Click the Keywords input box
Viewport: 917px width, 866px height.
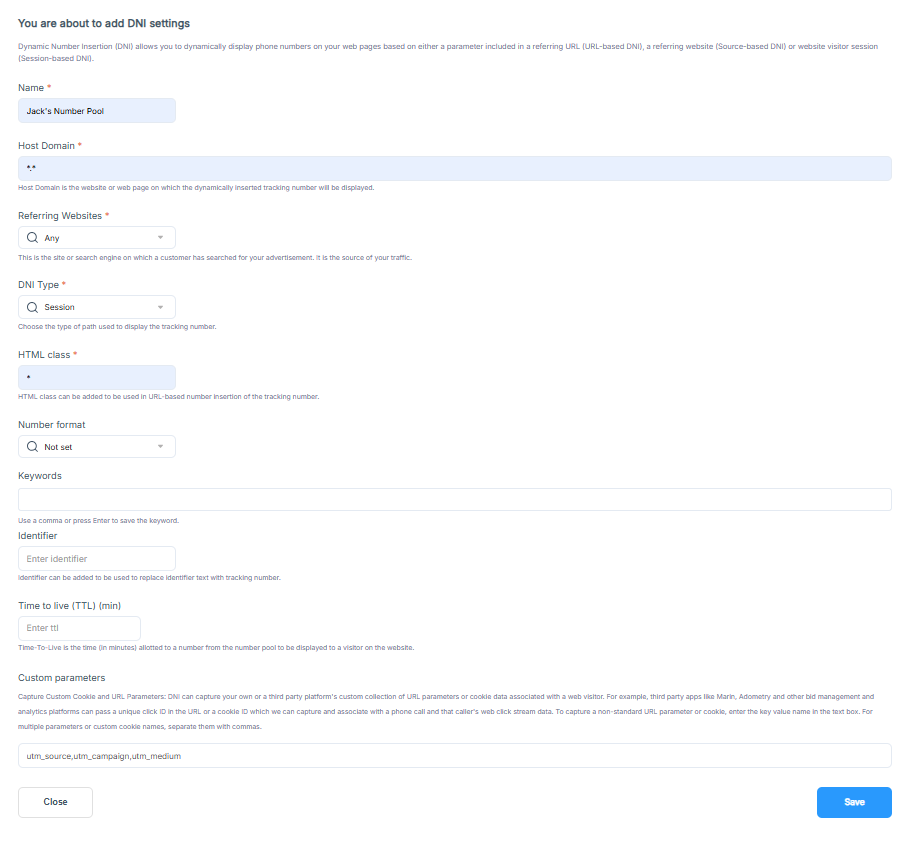click(454, 499)
